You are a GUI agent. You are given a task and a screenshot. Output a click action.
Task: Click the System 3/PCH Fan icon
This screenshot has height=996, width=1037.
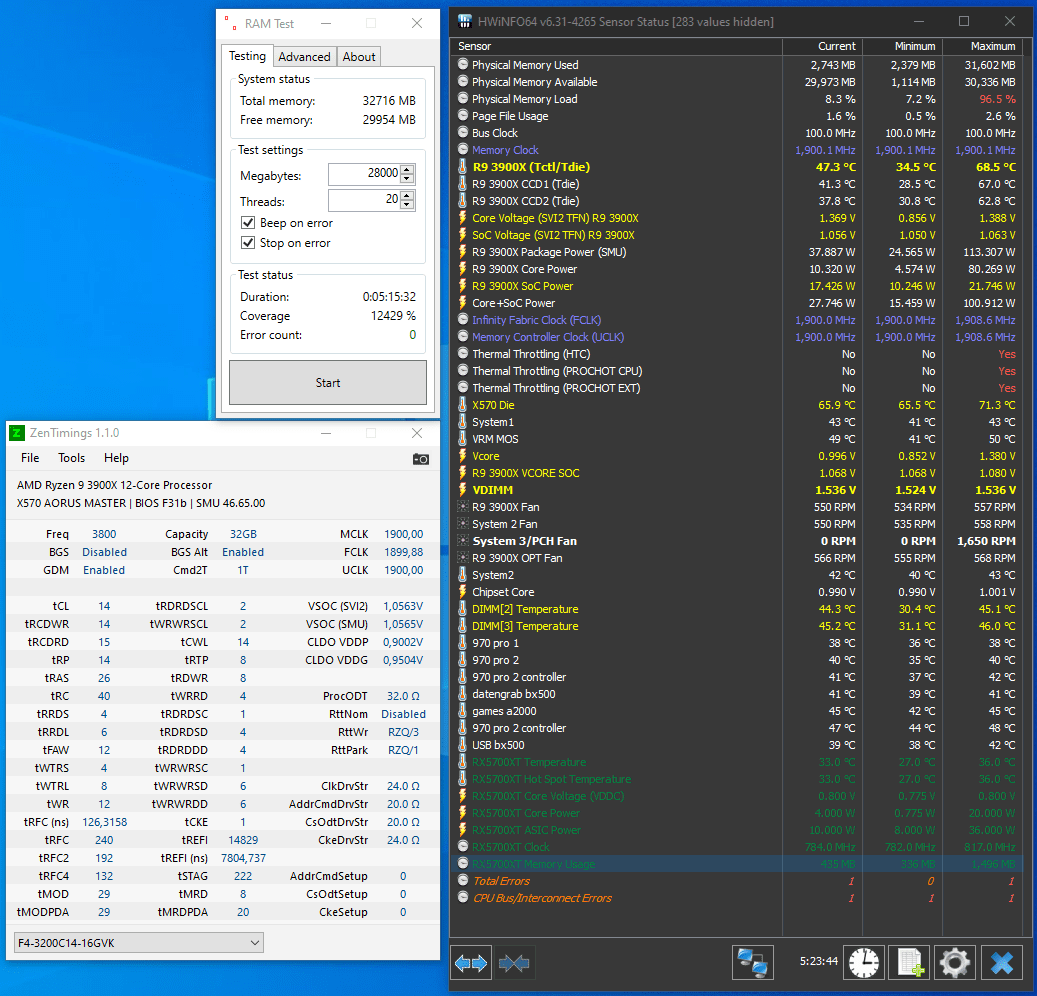click(463, 540)
